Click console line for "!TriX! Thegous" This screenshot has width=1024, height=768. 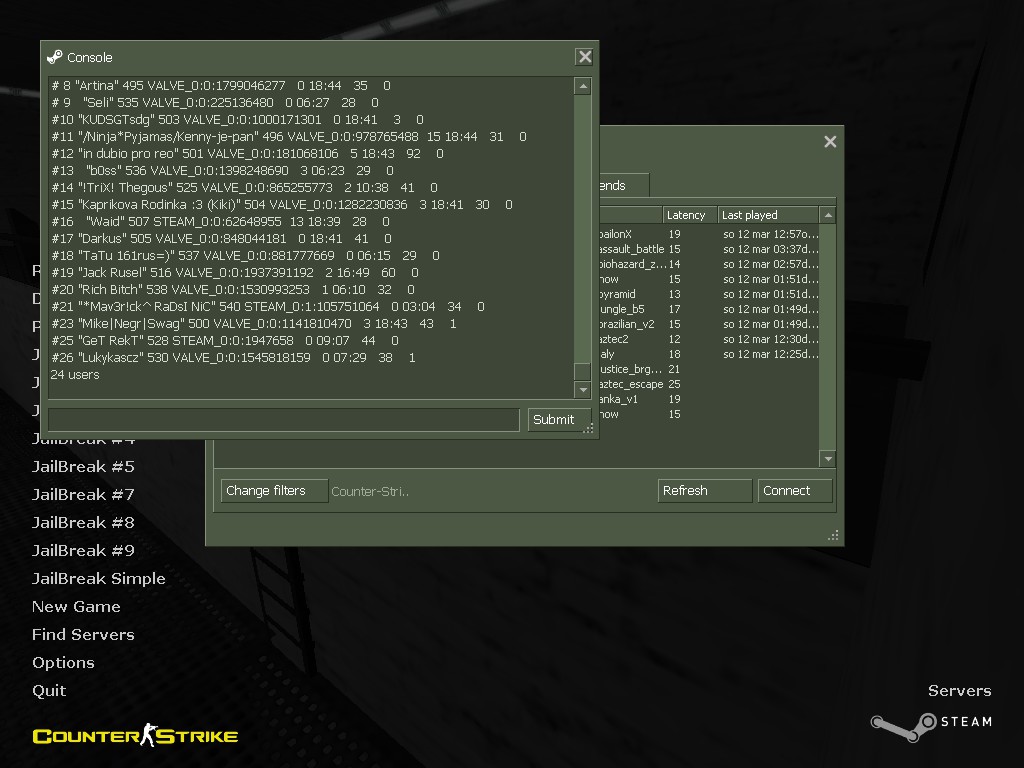[x=244, y=187]
